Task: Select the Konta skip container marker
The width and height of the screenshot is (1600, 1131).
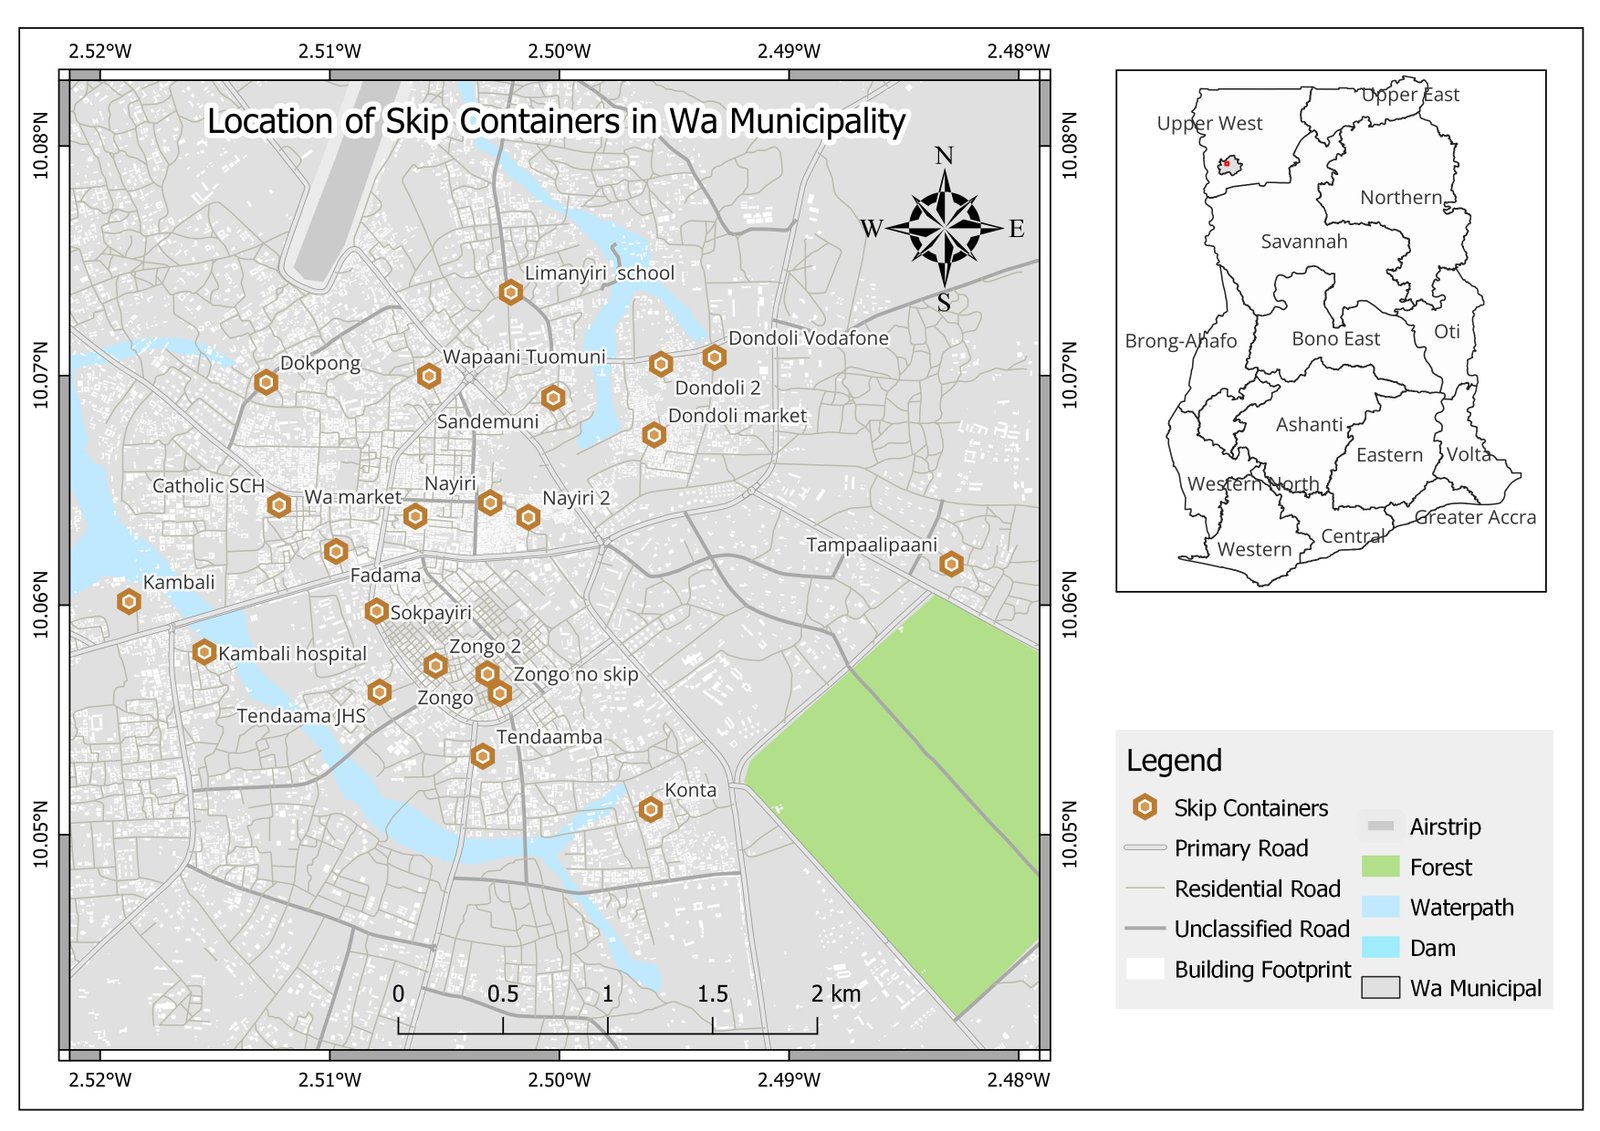Action: tap(651, 809)
